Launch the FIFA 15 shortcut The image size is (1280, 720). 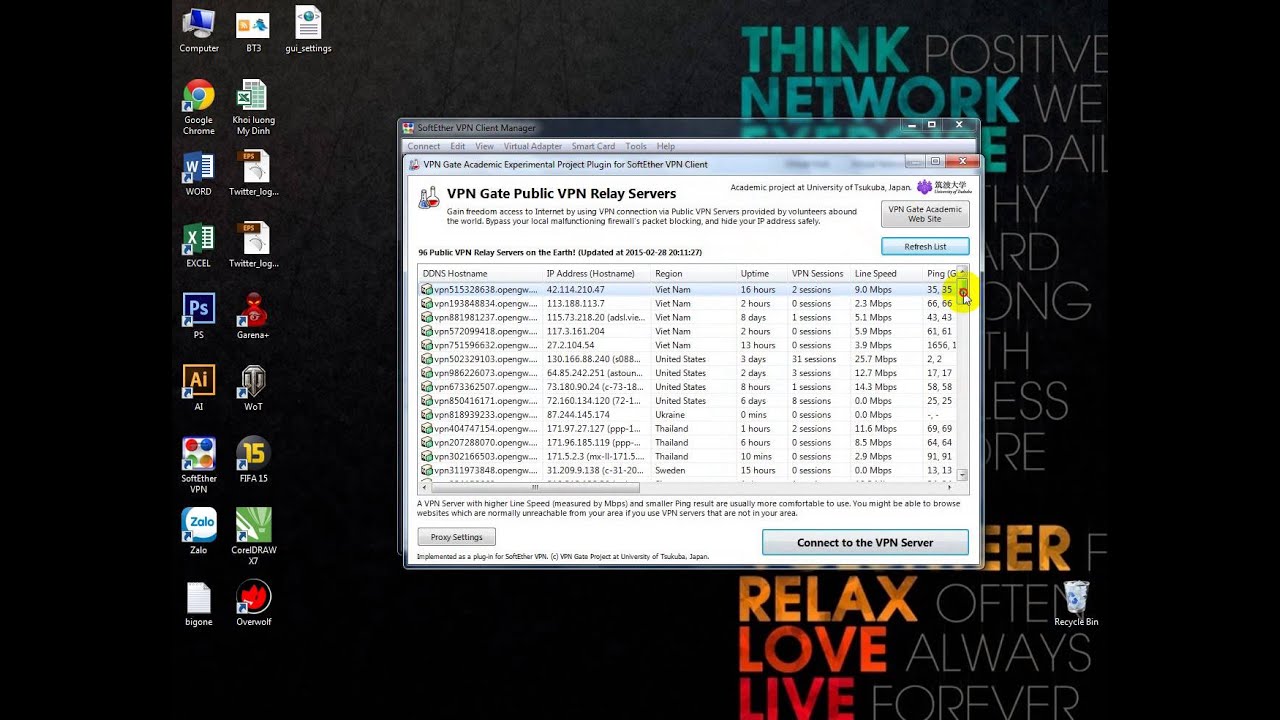pyautogui.click(x=254, y=460)
